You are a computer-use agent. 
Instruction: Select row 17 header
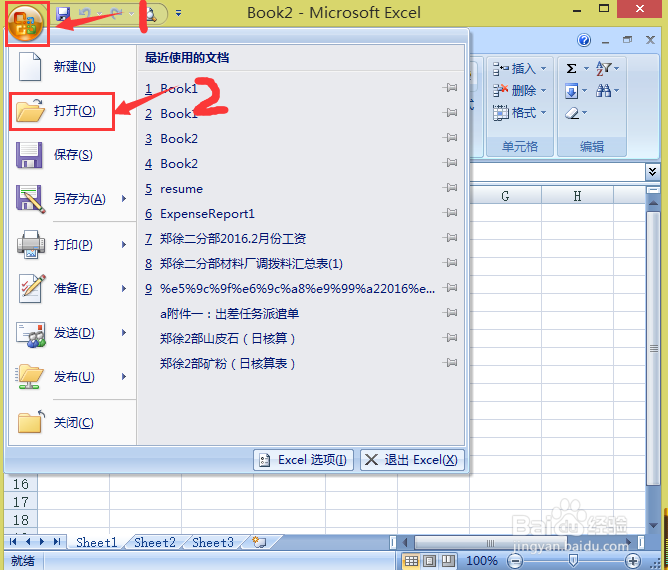(x=21, y=502)
